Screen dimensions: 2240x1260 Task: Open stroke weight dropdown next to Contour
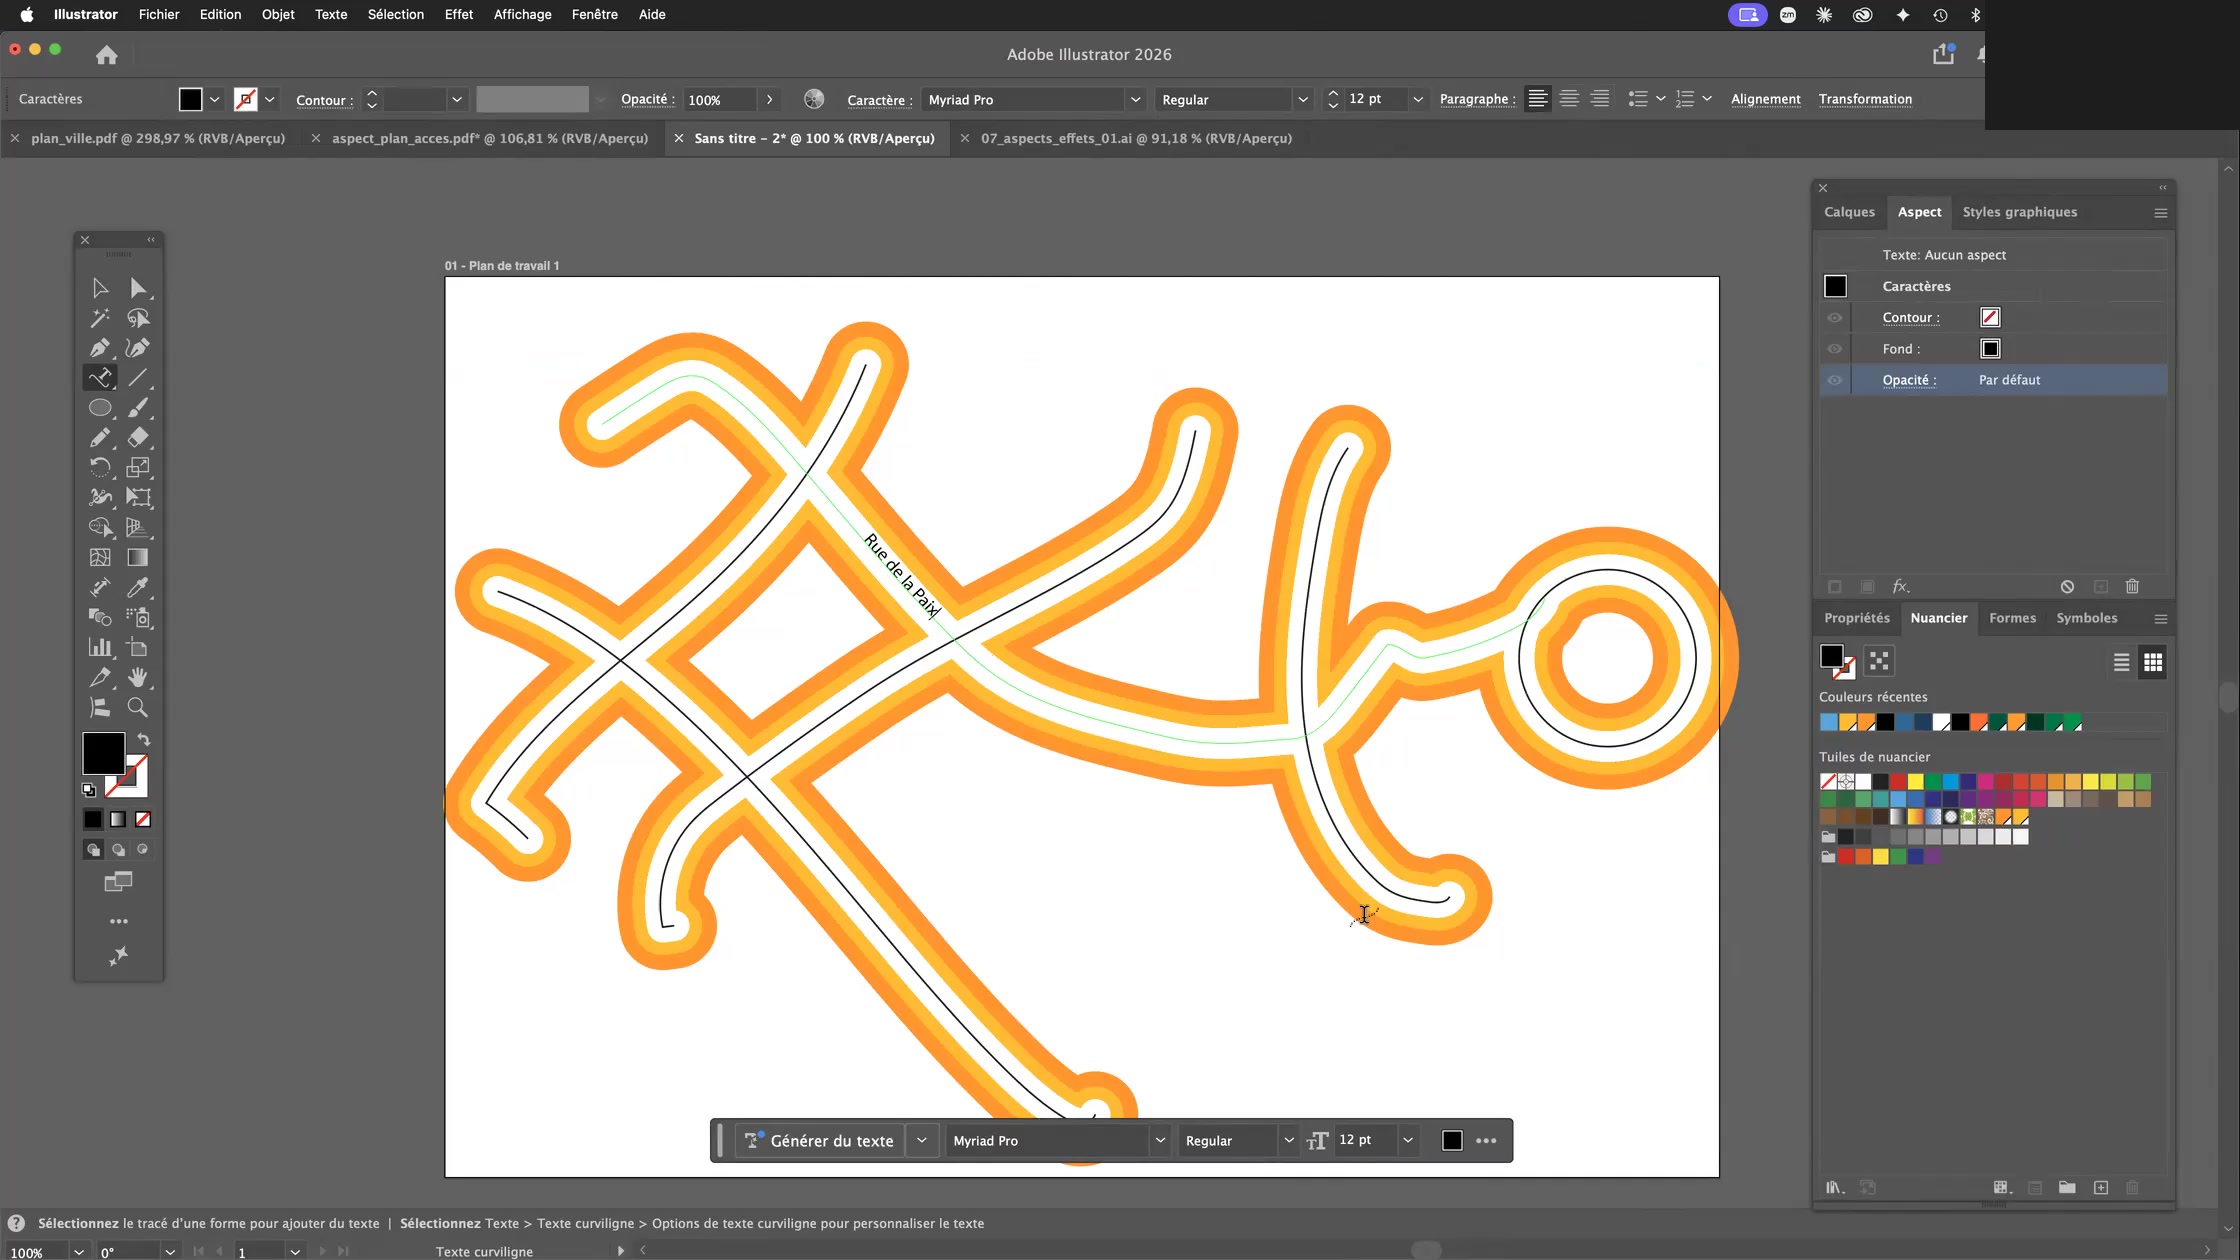pyautogui.click(x=457, y=100)
